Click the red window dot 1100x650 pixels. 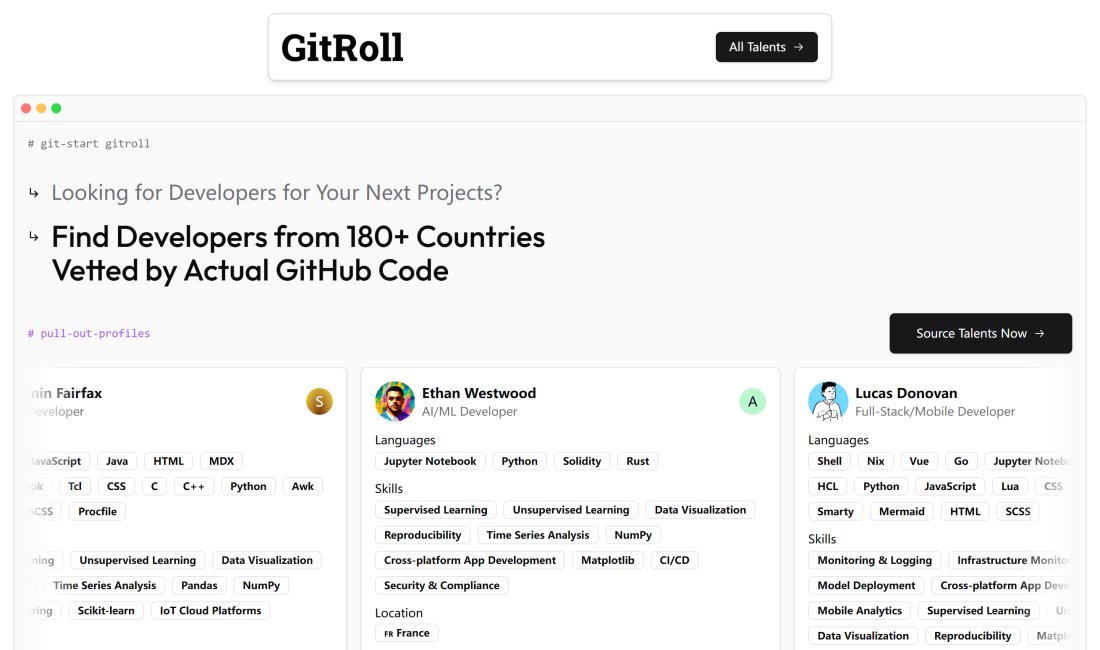click(26, 108)
